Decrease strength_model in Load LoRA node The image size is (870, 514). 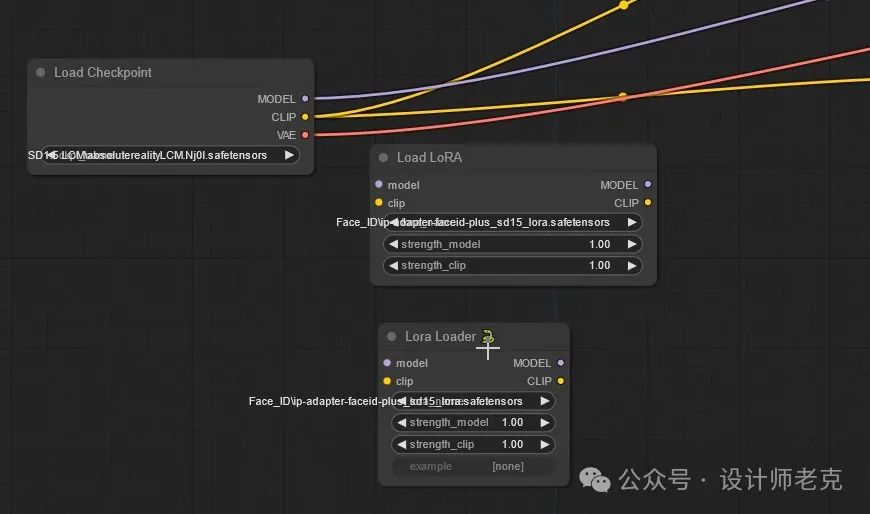point(393,244)
